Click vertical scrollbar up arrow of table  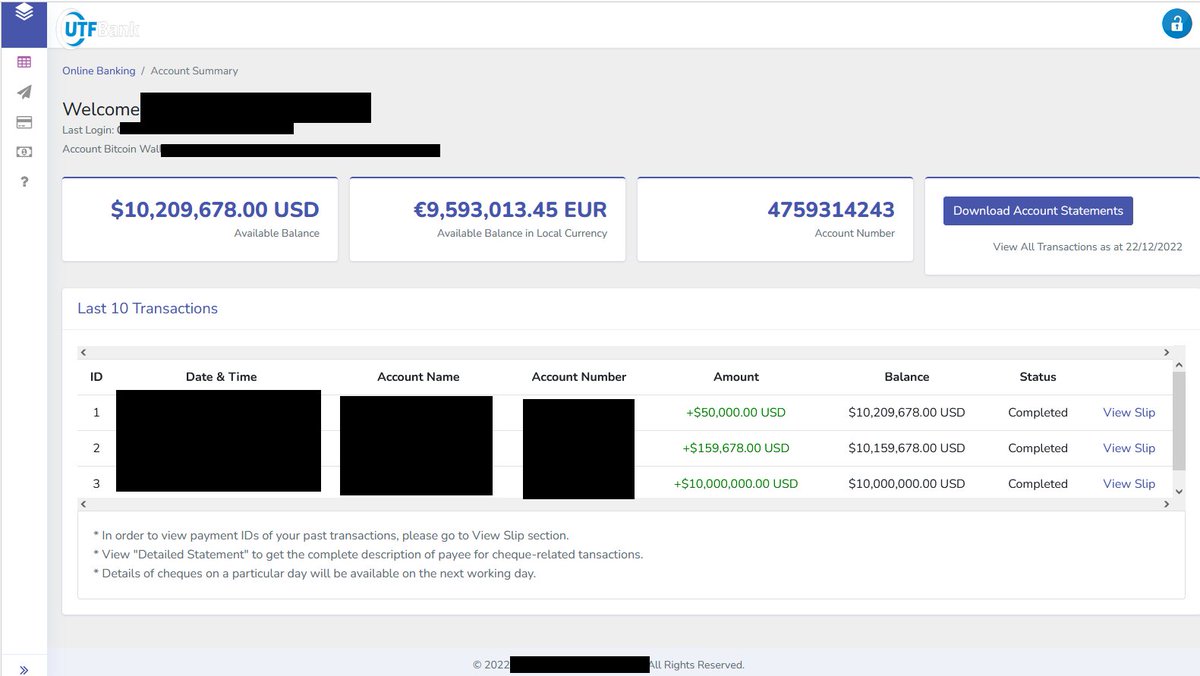tap(1179, 366)
